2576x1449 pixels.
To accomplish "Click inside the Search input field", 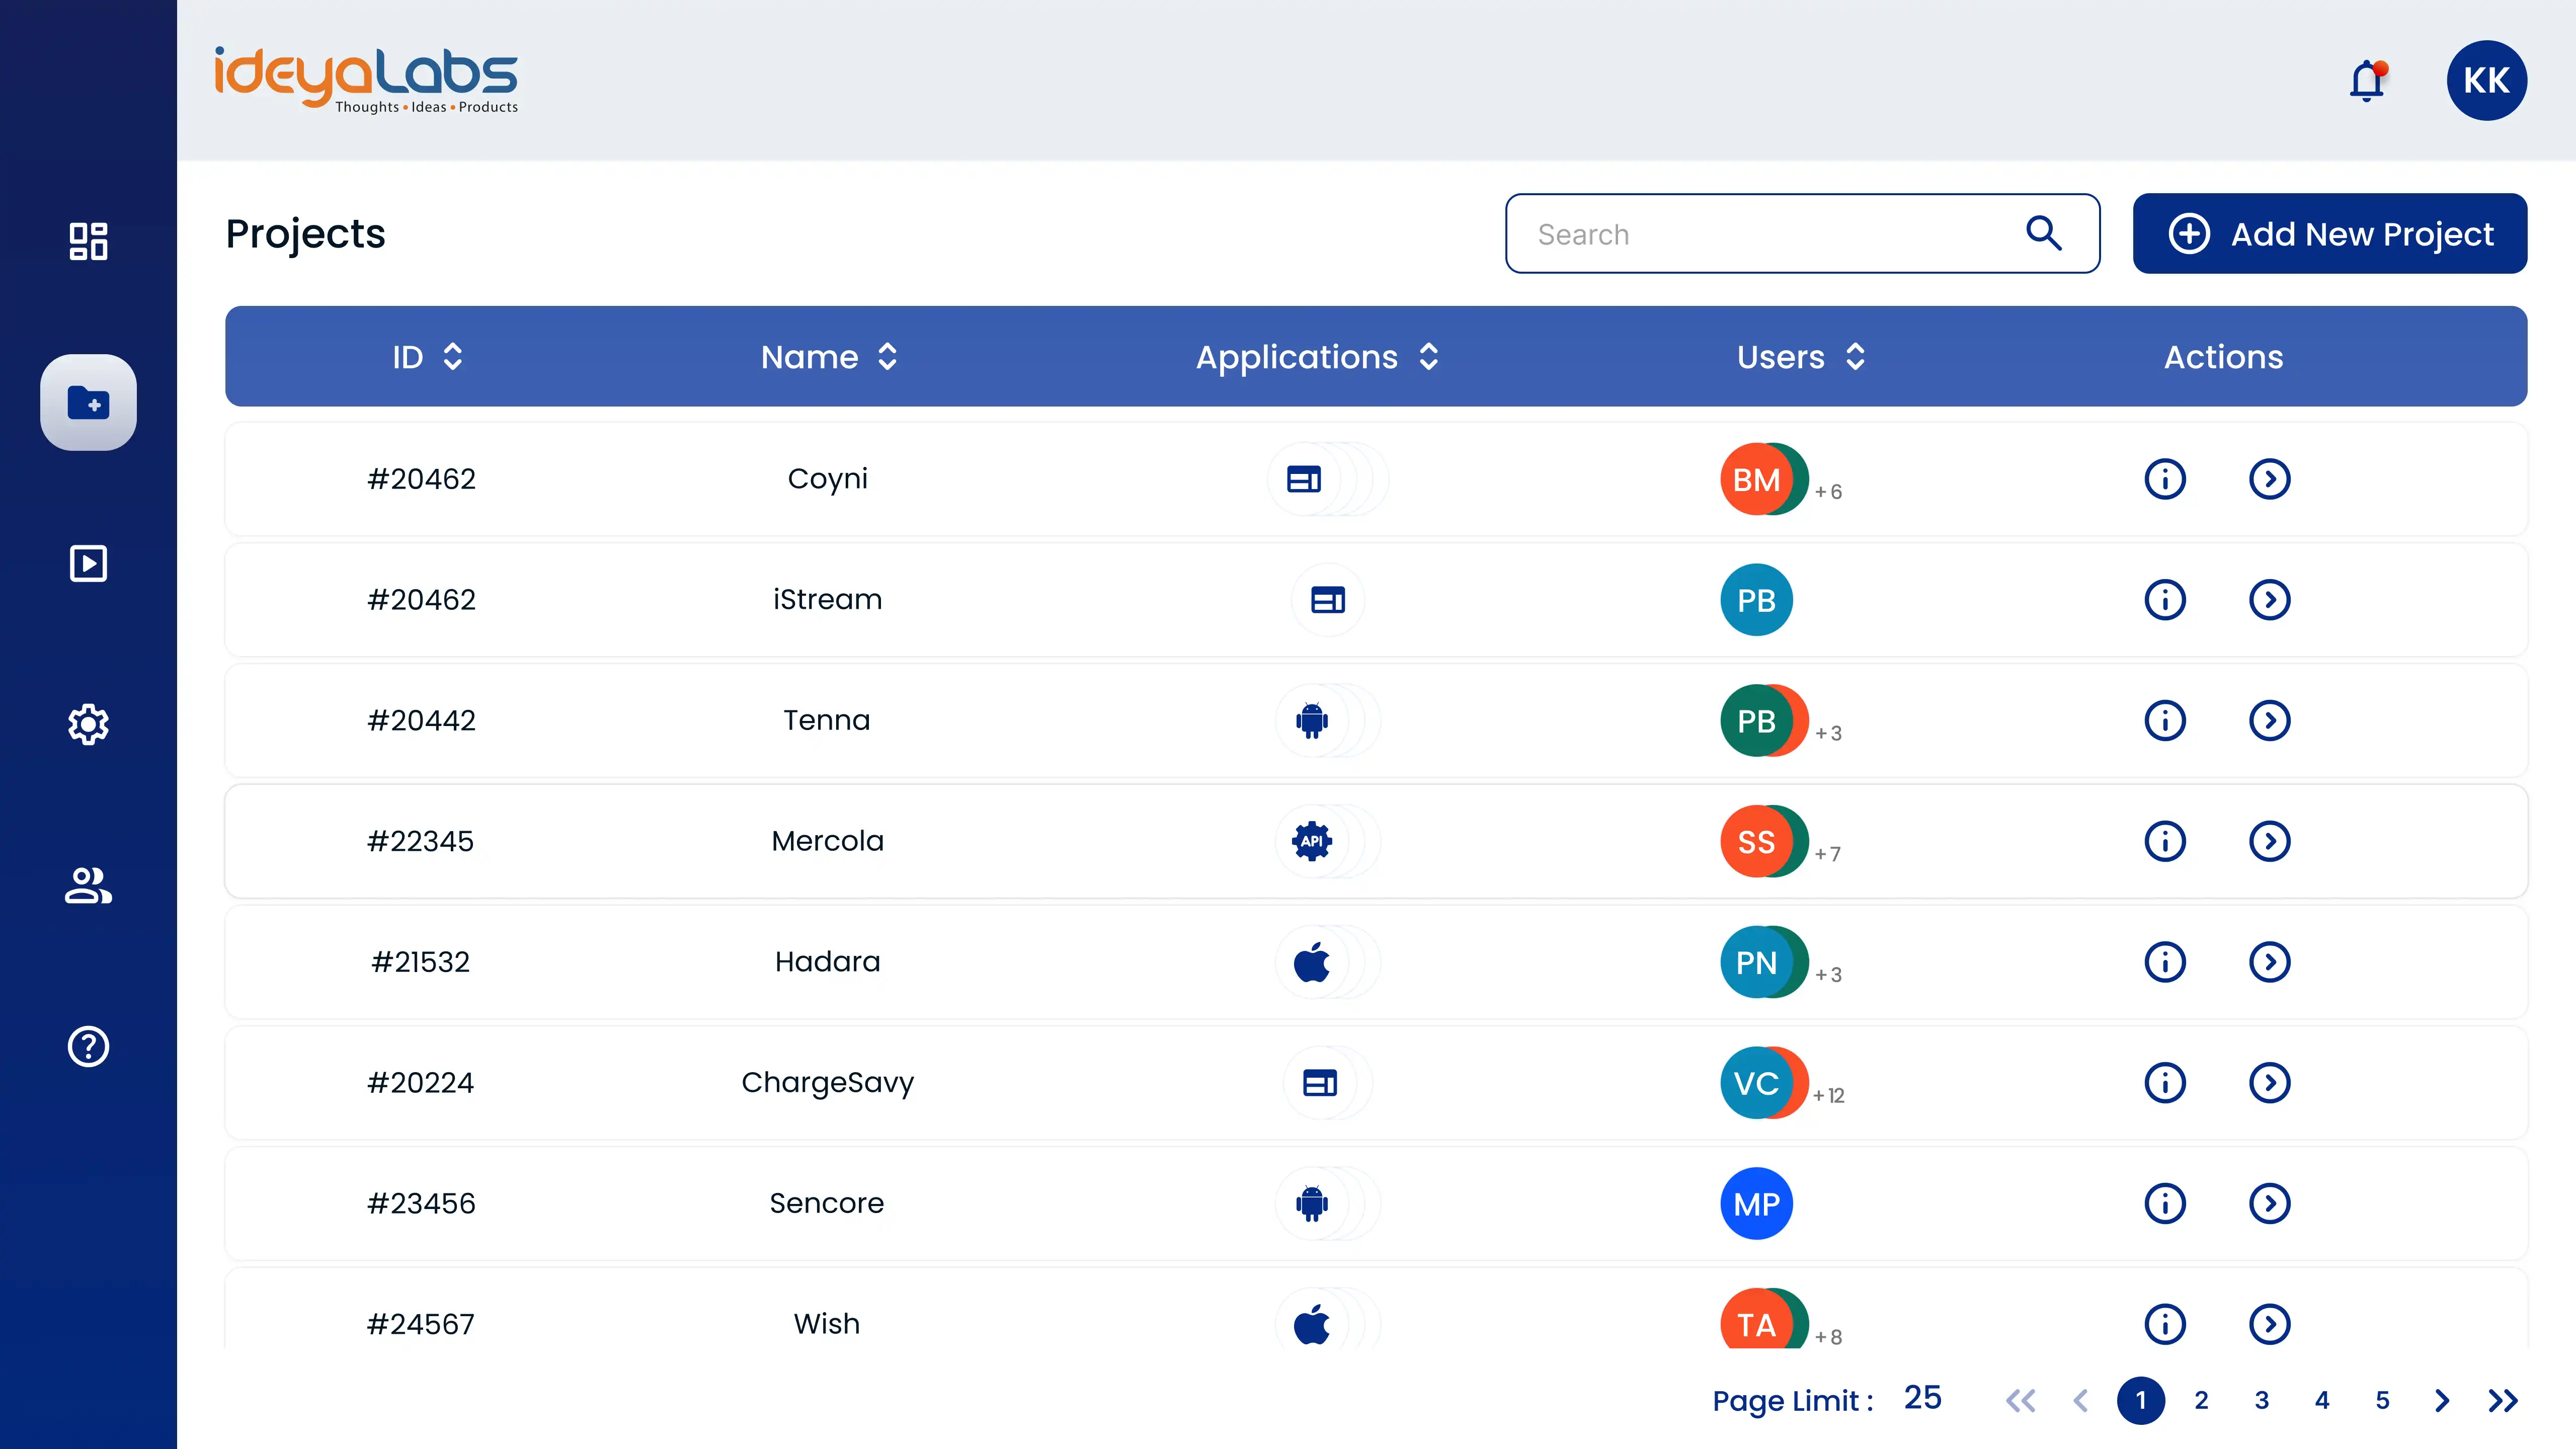I will (1750, 233).
